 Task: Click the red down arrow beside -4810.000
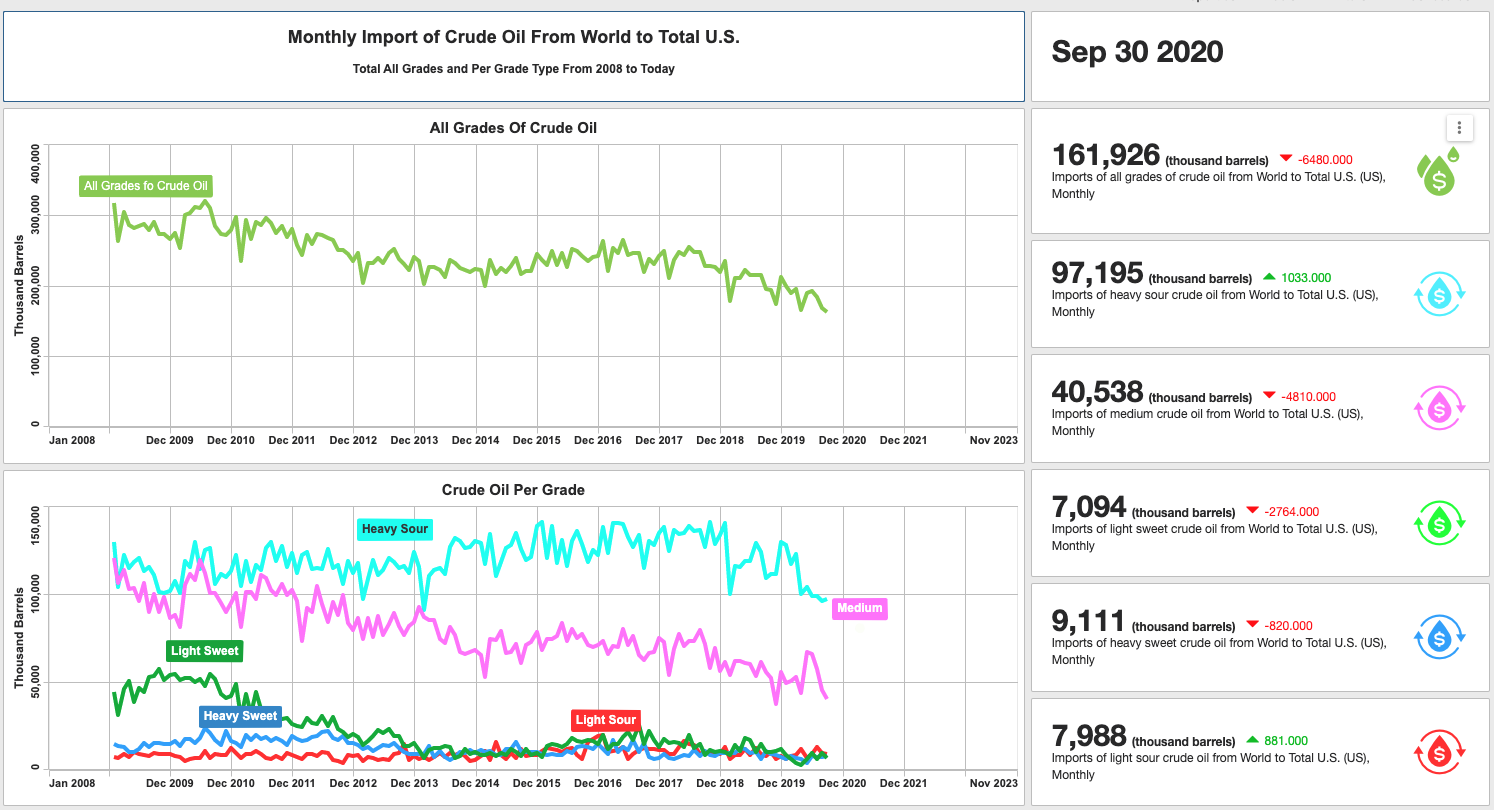[x=1269, y=396]
